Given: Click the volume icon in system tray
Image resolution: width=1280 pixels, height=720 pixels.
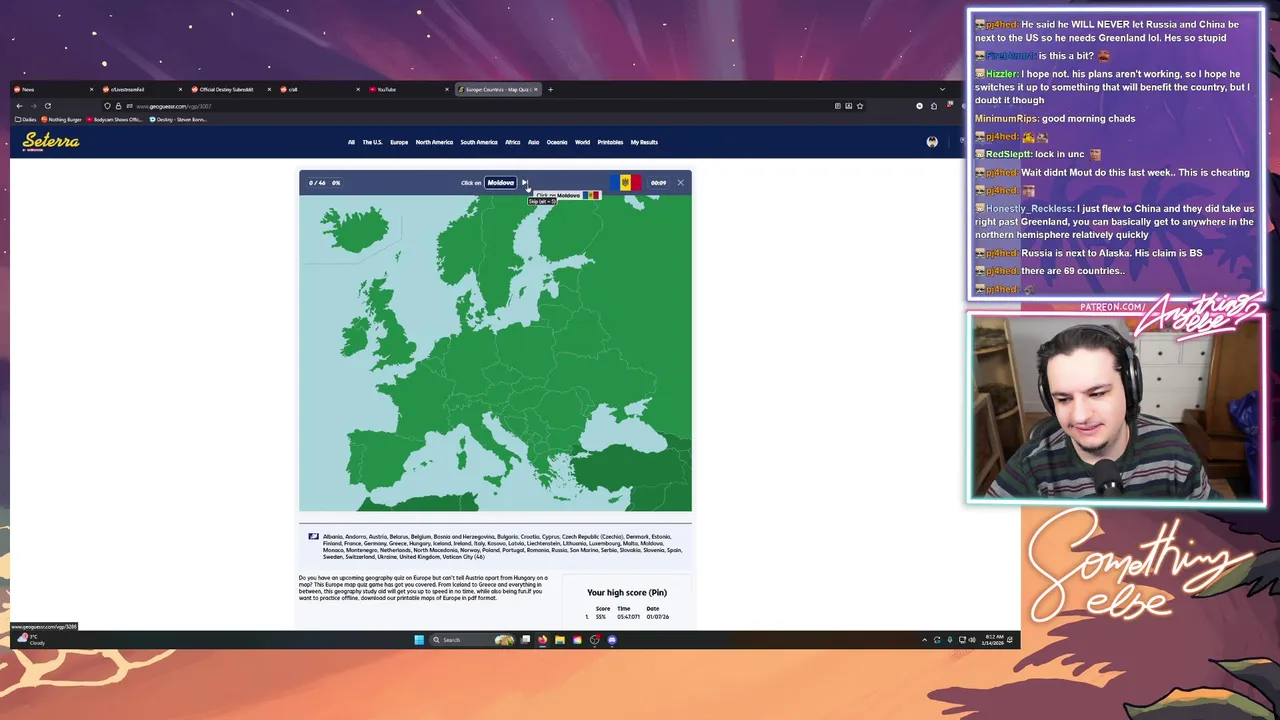Looking at the screenshot, I should (x=971, y=640).
